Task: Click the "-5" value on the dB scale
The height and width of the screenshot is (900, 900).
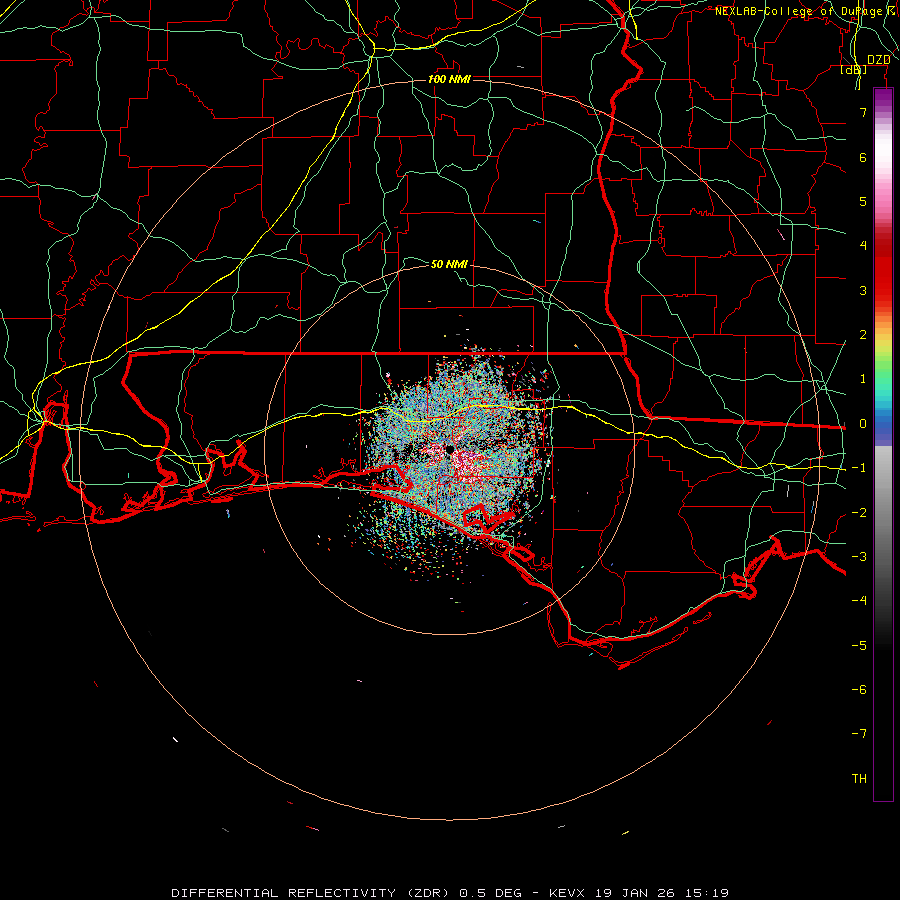Action: pyautogui.click(x=859, y=646)
